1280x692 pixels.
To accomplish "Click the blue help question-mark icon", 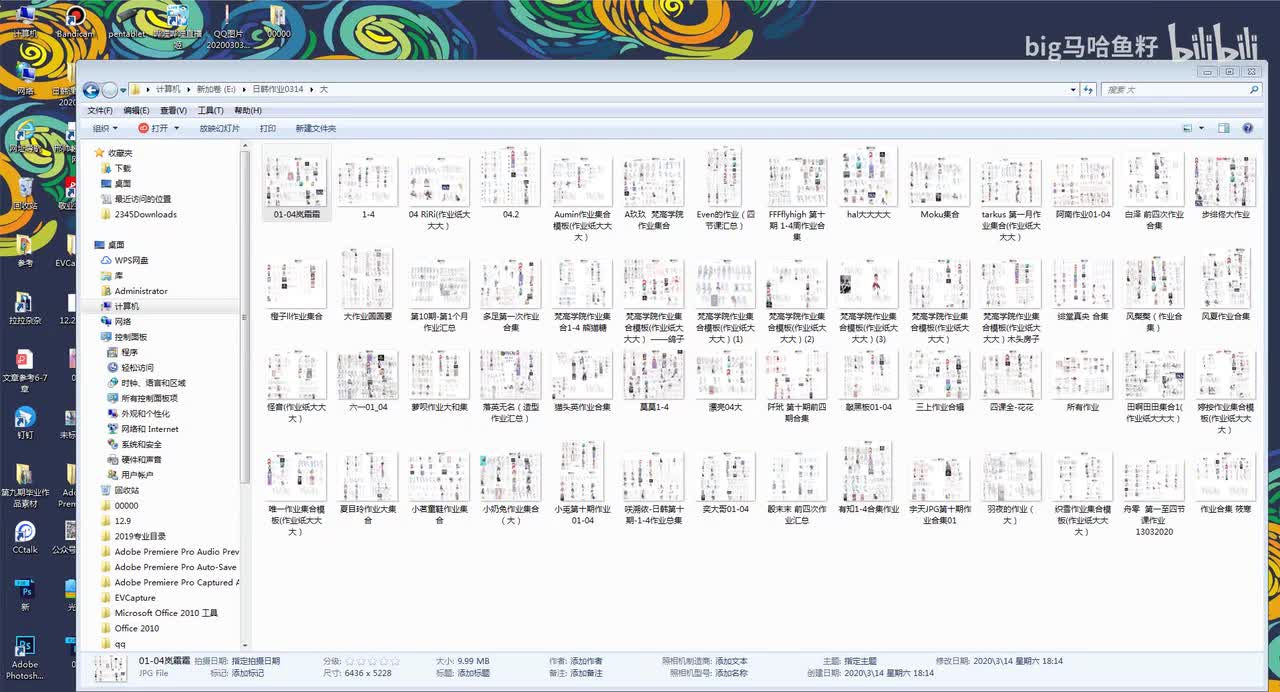I will tap(1247, 128).
